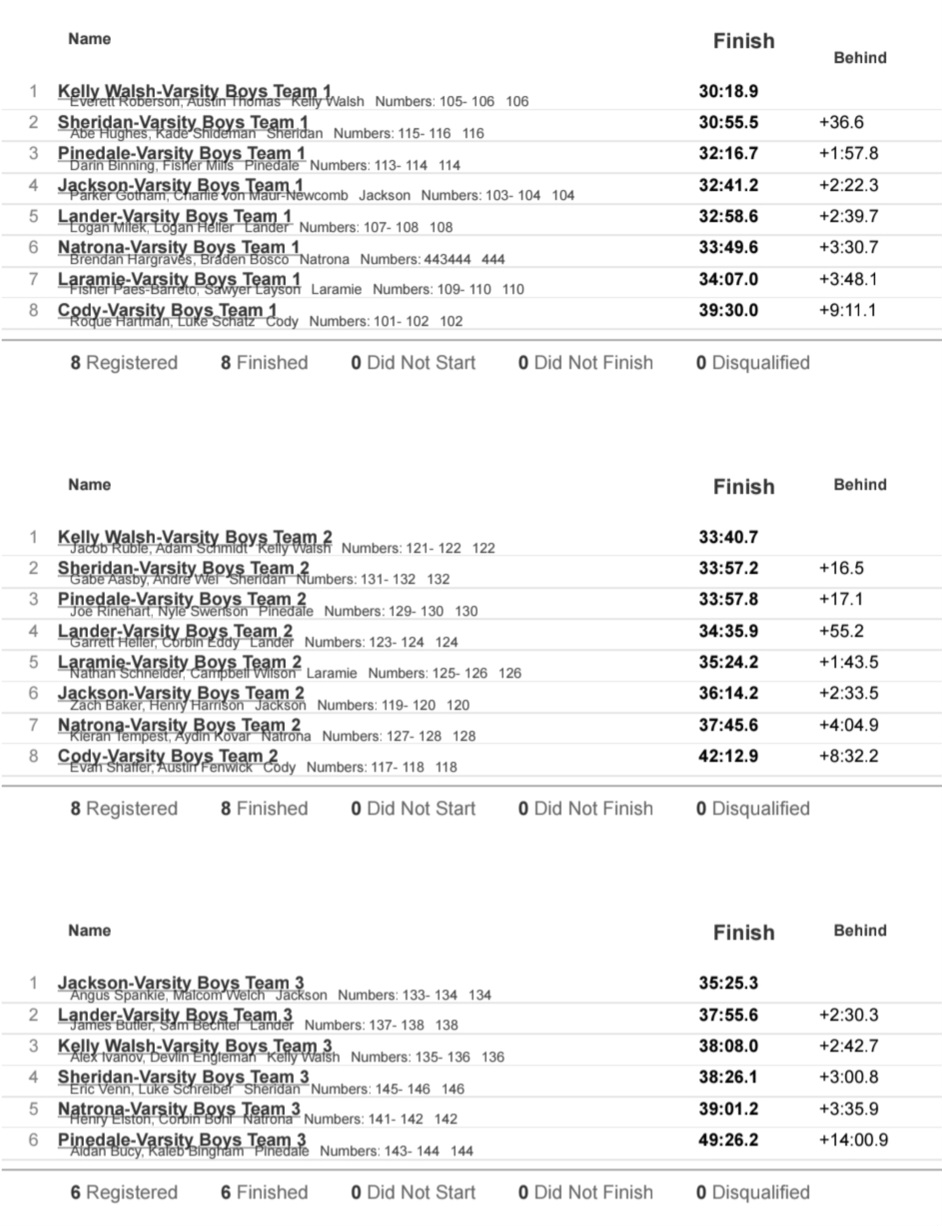
Task: Click Sheridan-Varsity Boys Team 3 entry
Action: [x=183, y=1077]
